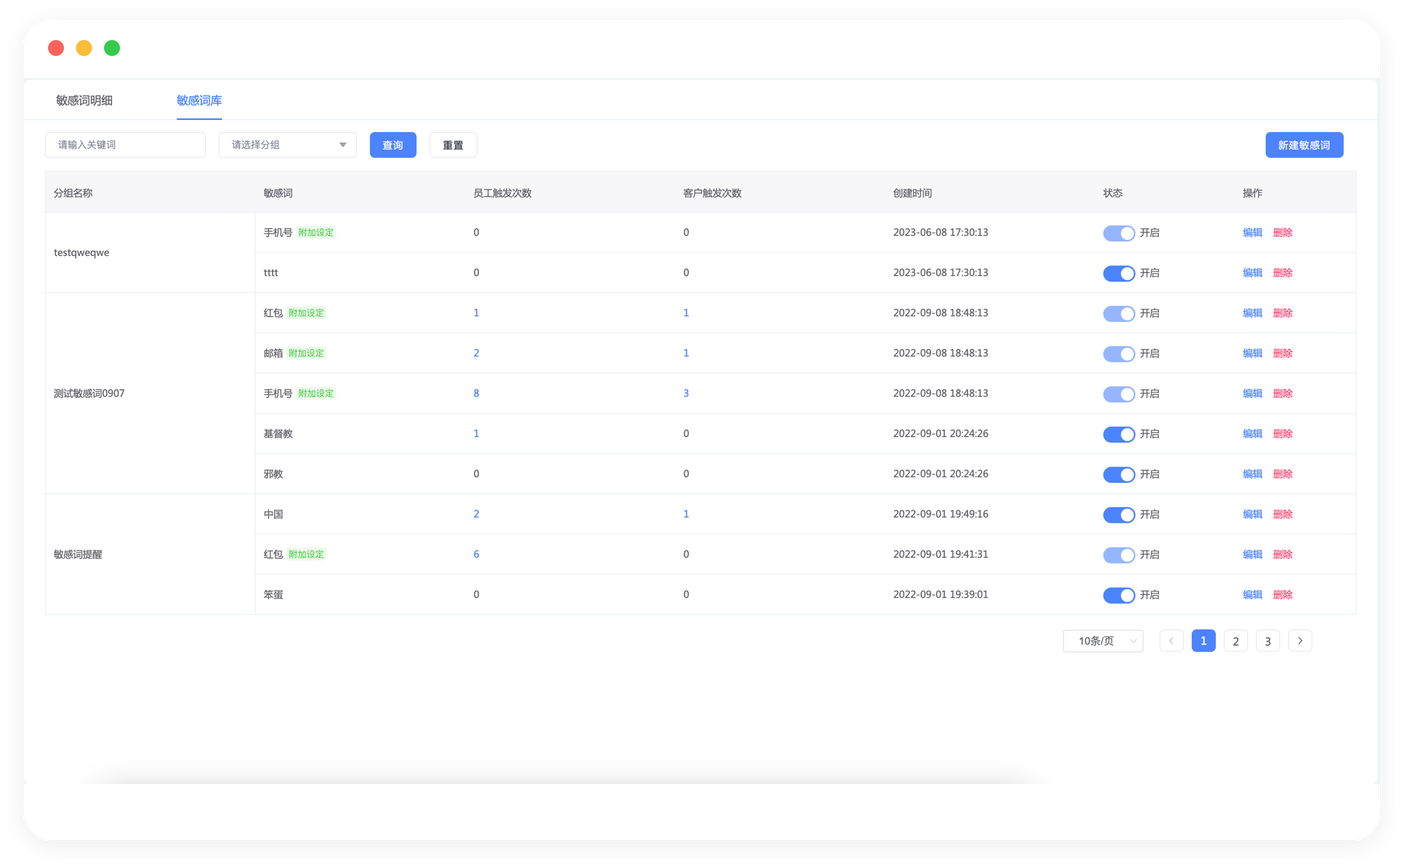Viewport: 1404px width, 868px height.
Task: Switch to the 敏感词明细 tab
Action: click(84, 100)
